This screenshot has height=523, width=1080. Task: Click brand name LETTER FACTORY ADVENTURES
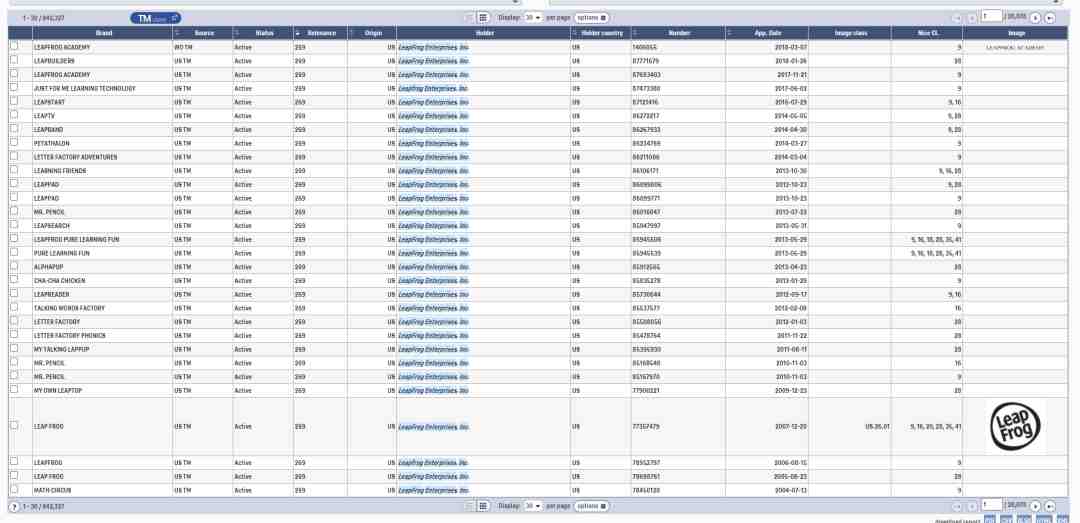click(76, 157)
